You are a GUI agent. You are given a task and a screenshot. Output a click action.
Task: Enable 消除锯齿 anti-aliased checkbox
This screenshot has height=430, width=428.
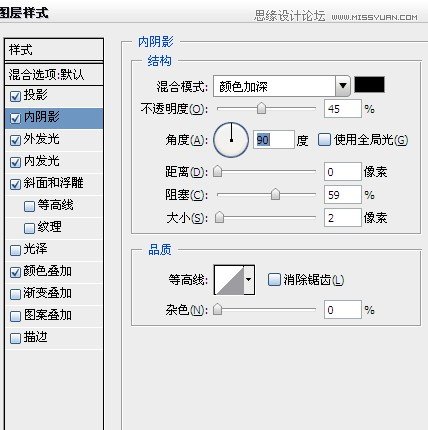click(x=274, y=279)
